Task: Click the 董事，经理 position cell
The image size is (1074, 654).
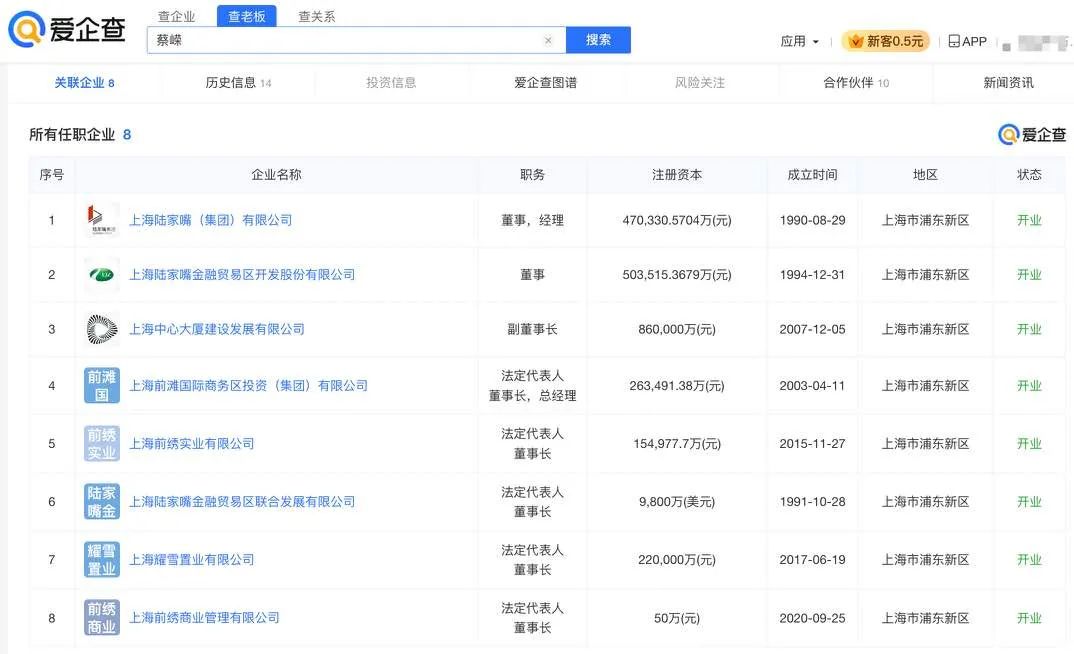Action: click(532, 221)
